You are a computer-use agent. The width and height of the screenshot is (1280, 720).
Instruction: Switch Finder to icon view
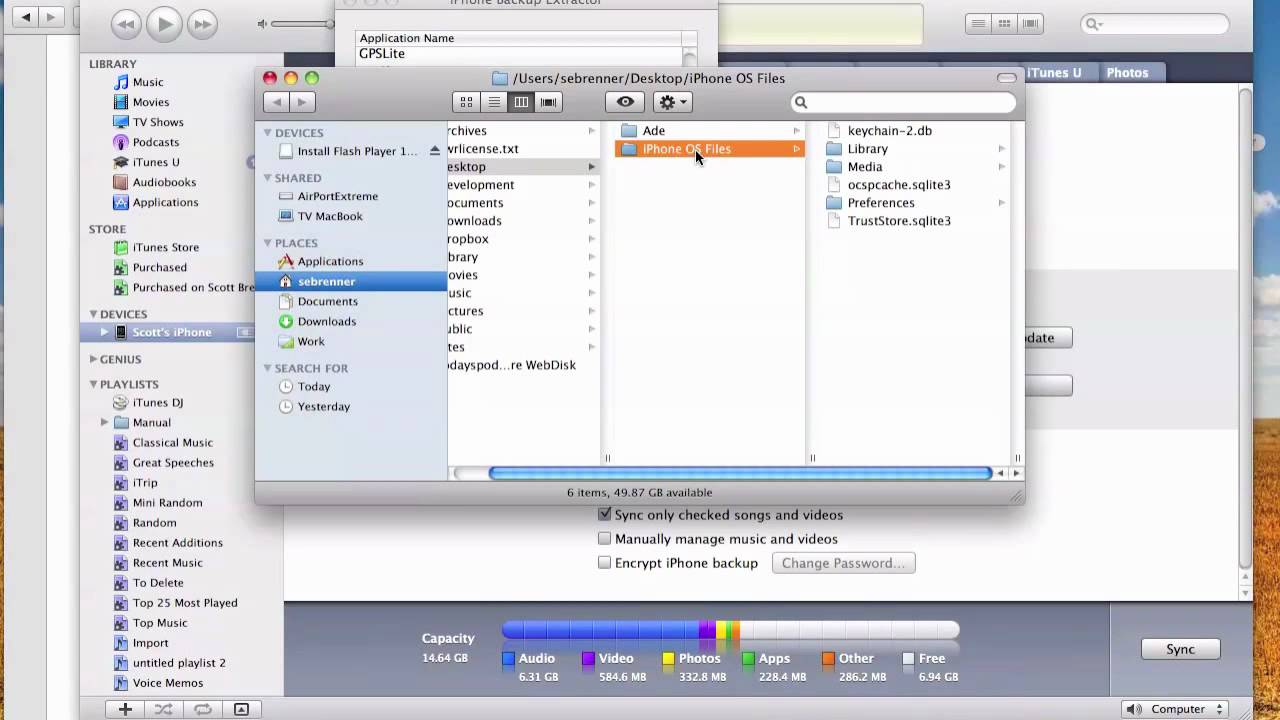[466, 102]
